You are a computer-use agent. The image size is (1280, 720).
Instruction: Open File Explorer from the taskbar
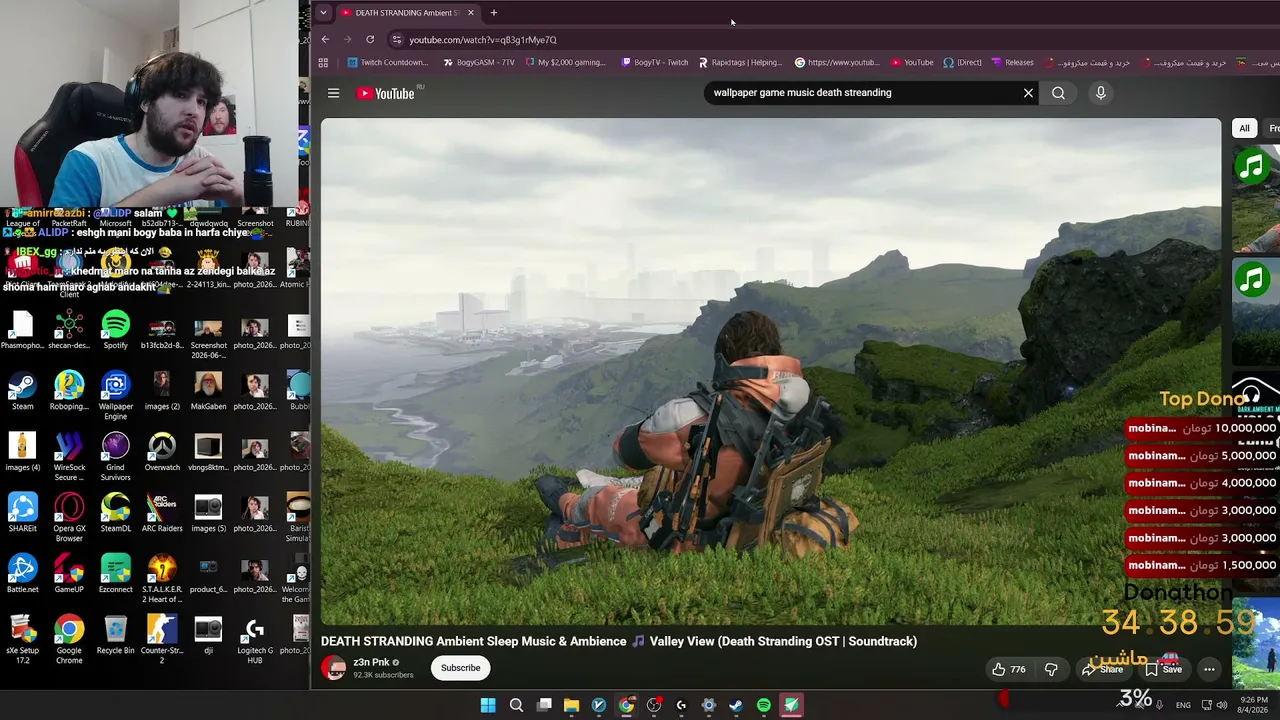pos(571,705)
